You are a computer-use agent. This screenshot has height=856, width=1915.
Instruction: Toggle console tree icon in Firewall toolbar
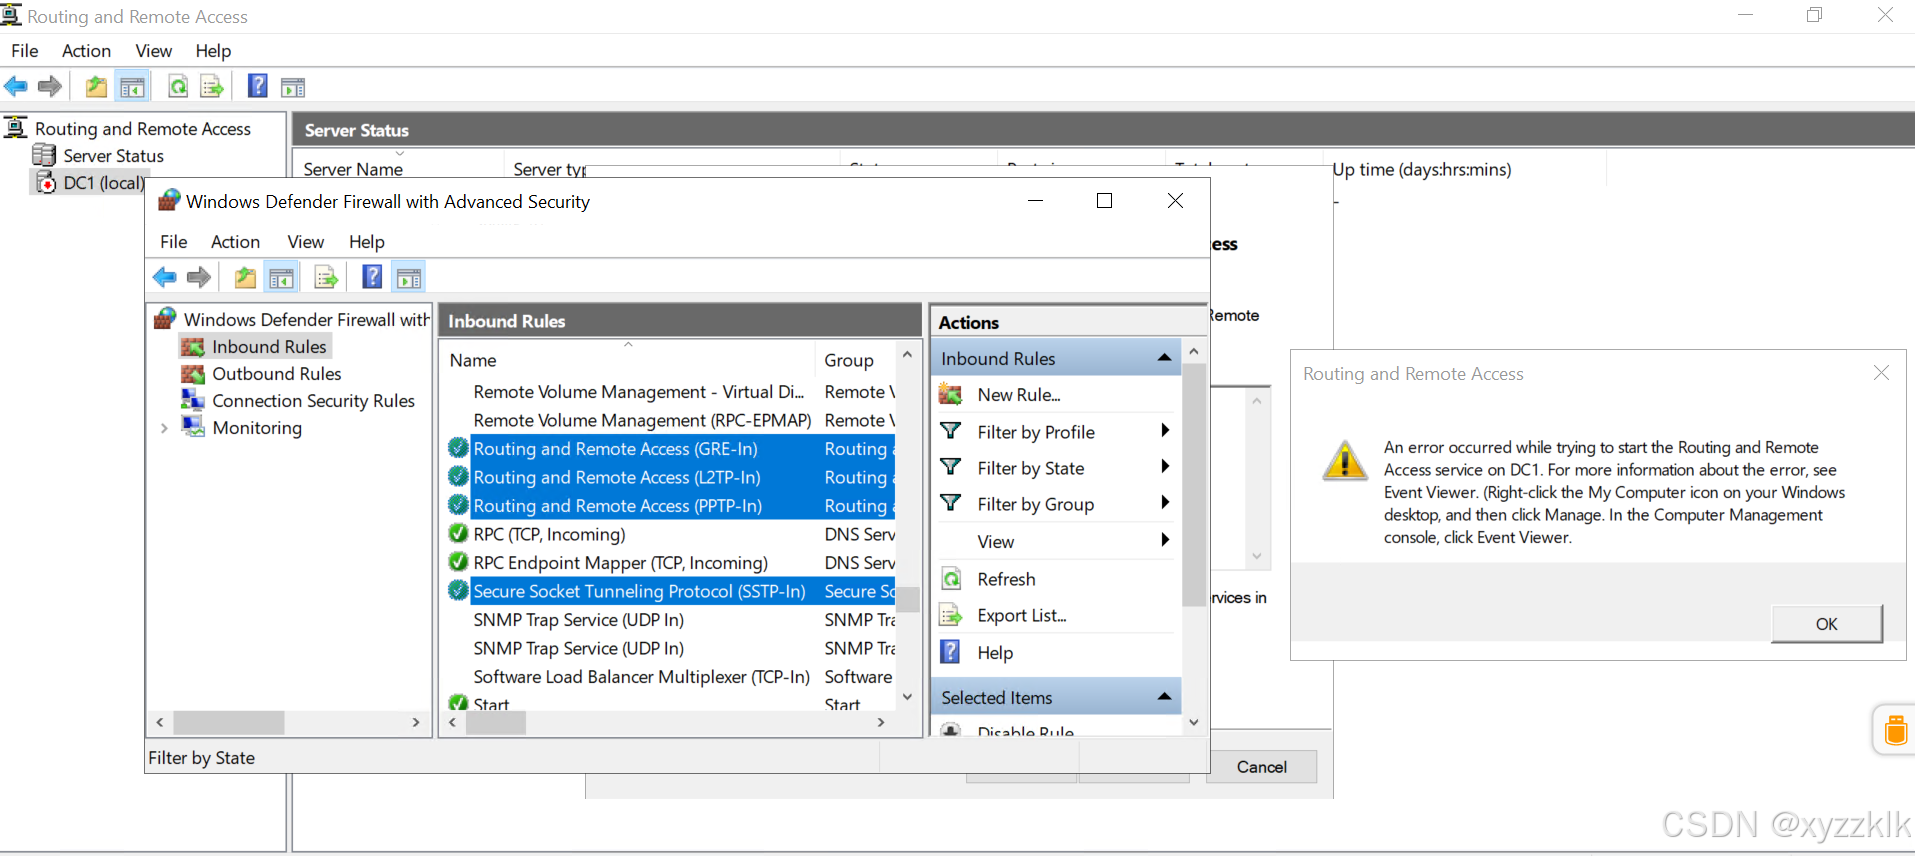(281, 277)
